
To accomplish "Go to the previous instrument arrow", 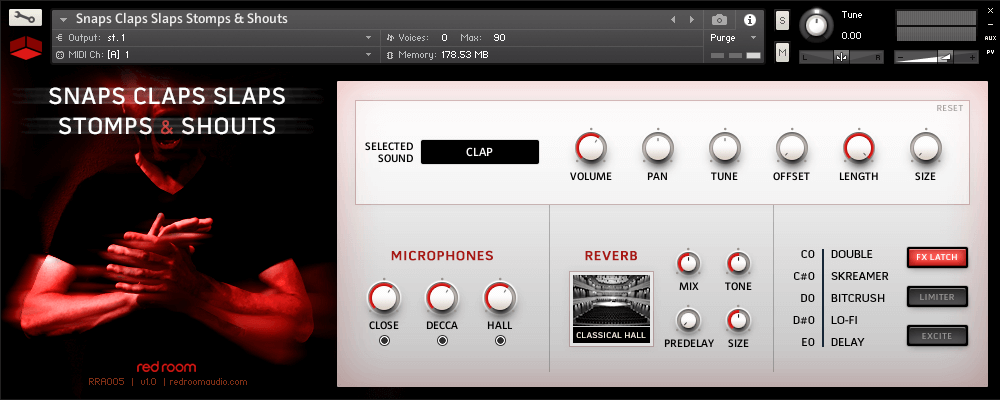I will tap(673, 20).
